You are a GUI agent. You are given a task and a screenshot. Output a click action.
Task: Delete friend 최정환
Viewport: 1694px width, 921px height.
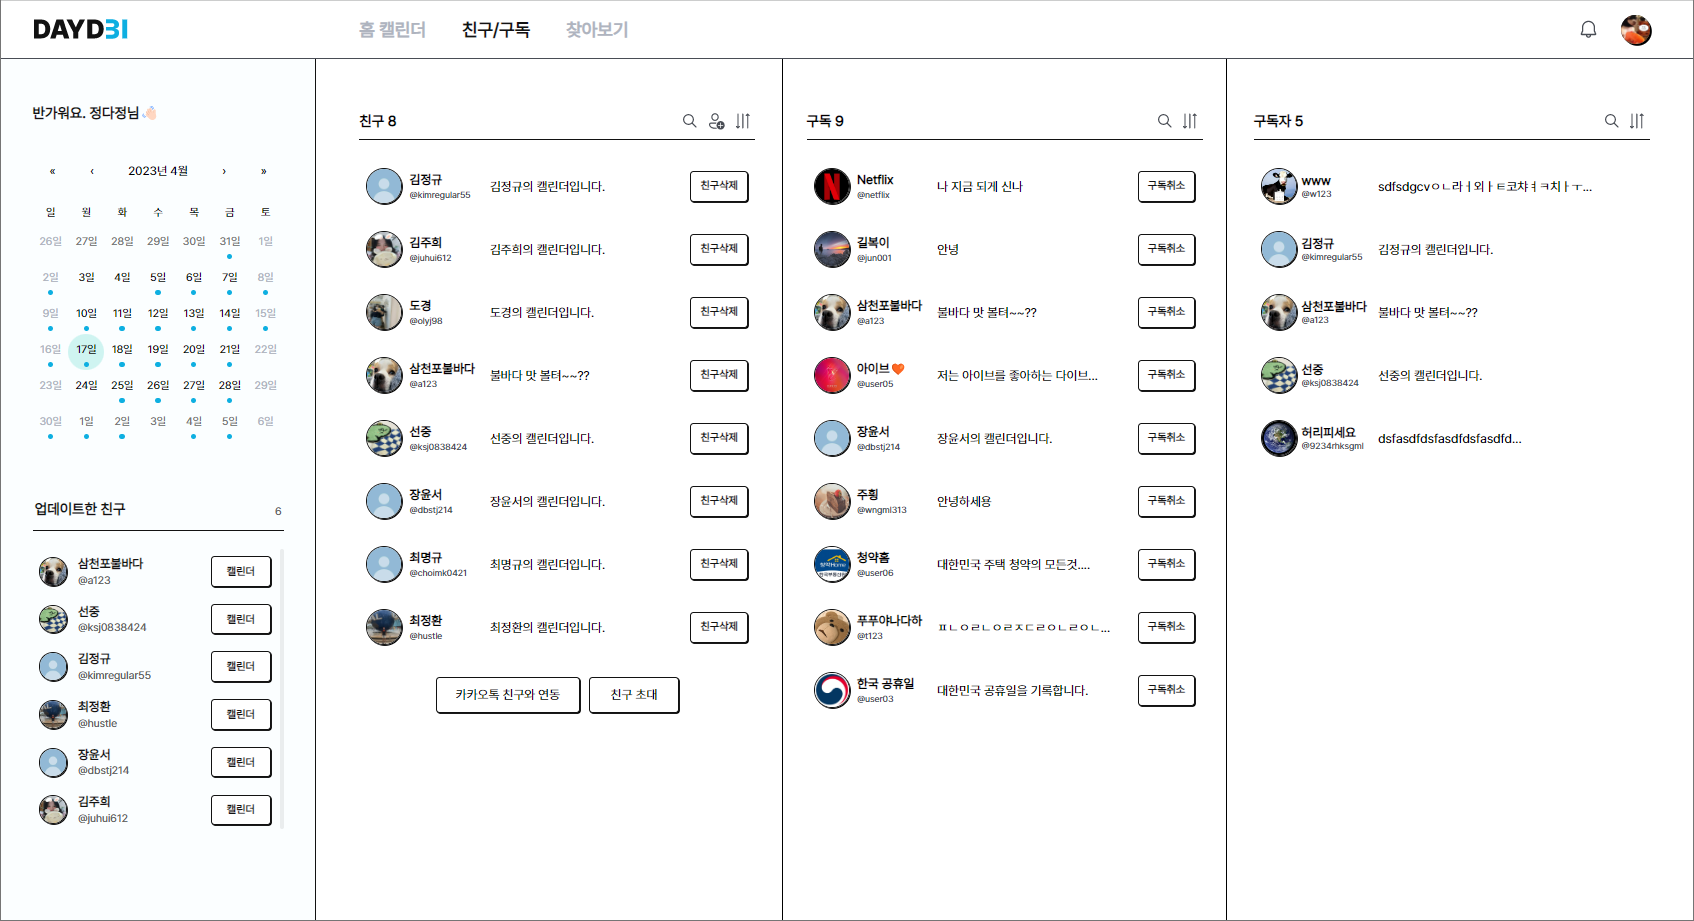pos(719,627)
